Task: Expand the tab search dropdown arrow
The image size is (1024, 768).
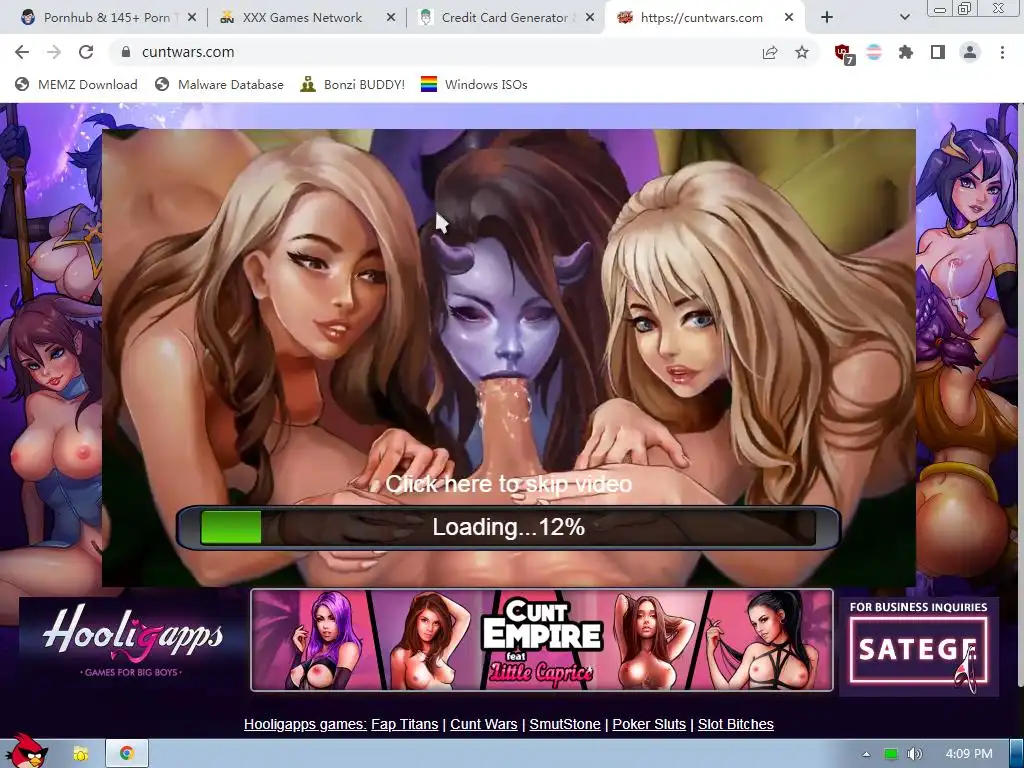Action: coord(904,18)
